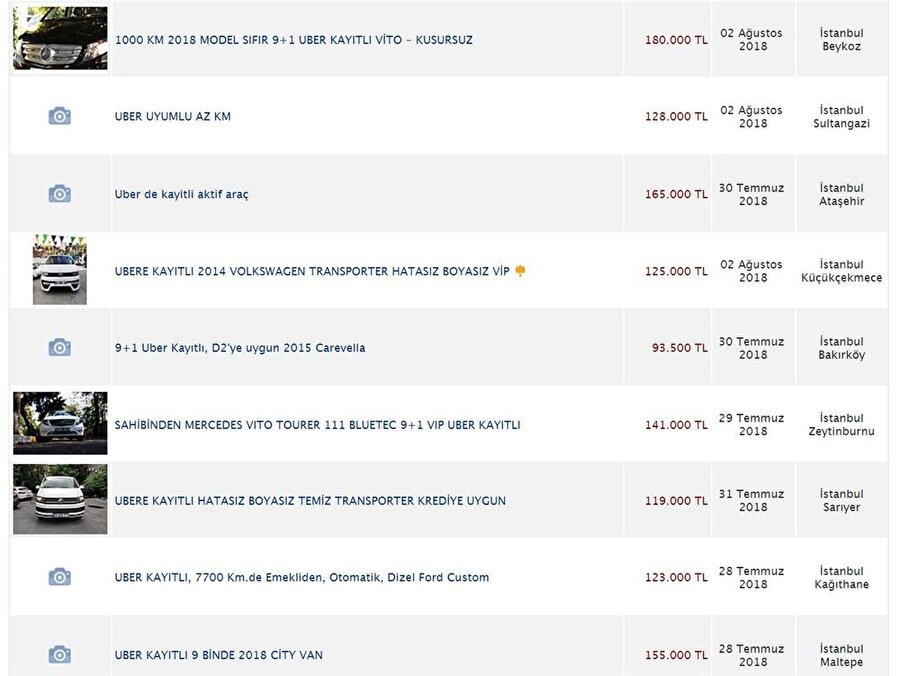Image resolution: width=900 pixels, height=676 pixels.
Task: Open 9+1 Uber Kayıtlı 2015 Carevella listing
Action: point(240,348)
